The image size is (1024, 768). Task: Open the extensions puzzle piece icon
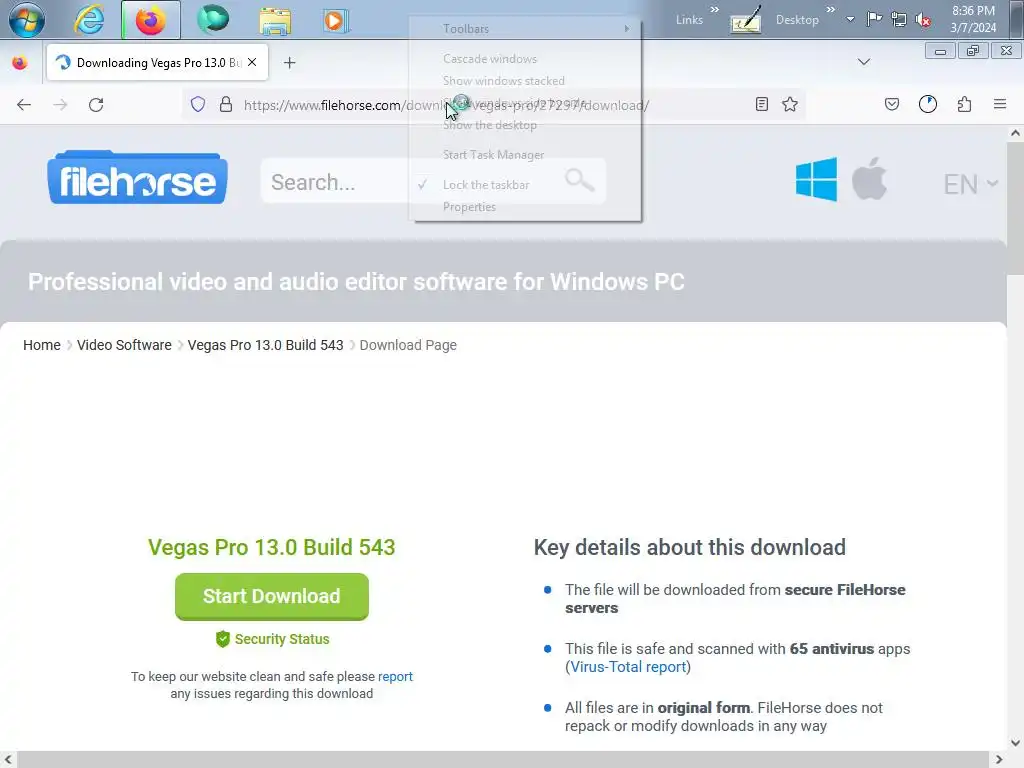pyautogui.click(x=965, y=104)
